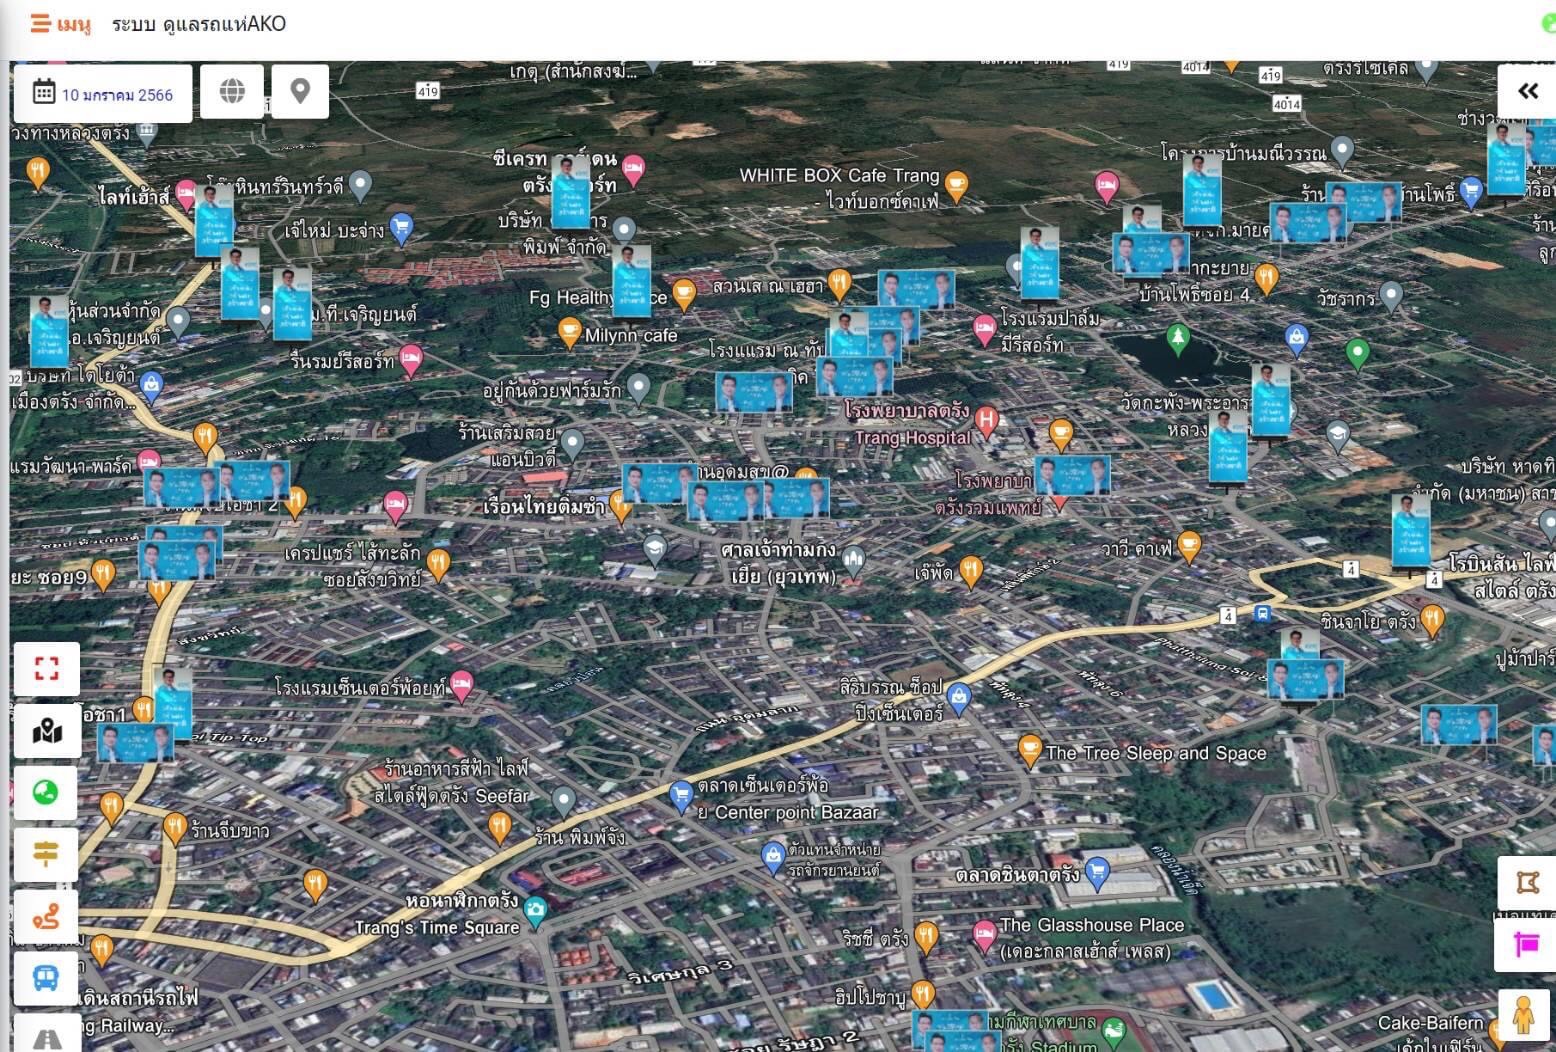The image size is (1556, 1052).
Task: Click Trang's Time Square camera marker
Action: coord(535,910)
